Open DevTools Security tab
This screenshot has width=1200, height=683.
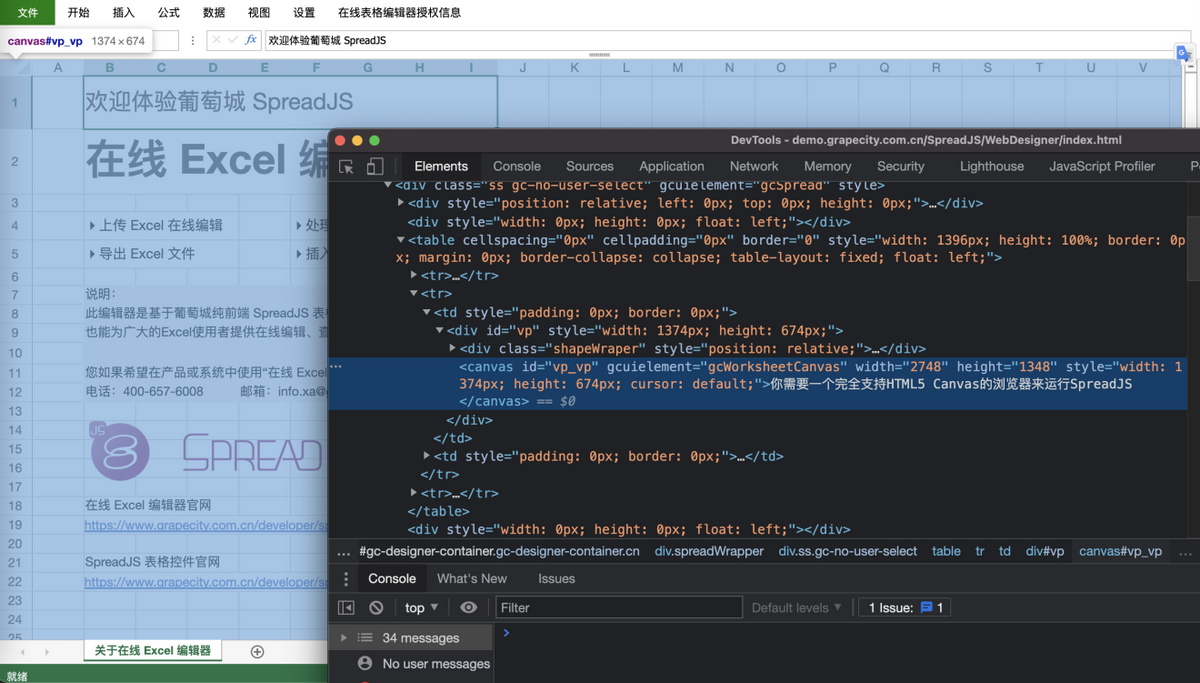click(901, 166)
